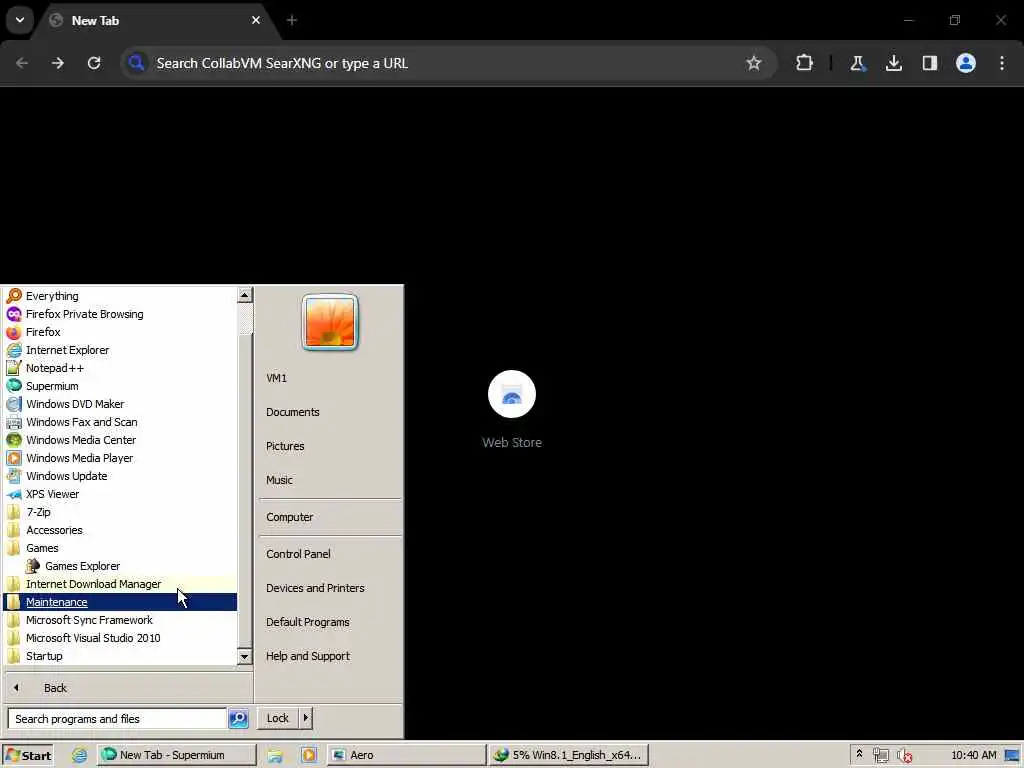The width and height of the screenshot is (1024, 768).
Task: Click the programs list scroll-up arrow
Action: pos(244,295)
